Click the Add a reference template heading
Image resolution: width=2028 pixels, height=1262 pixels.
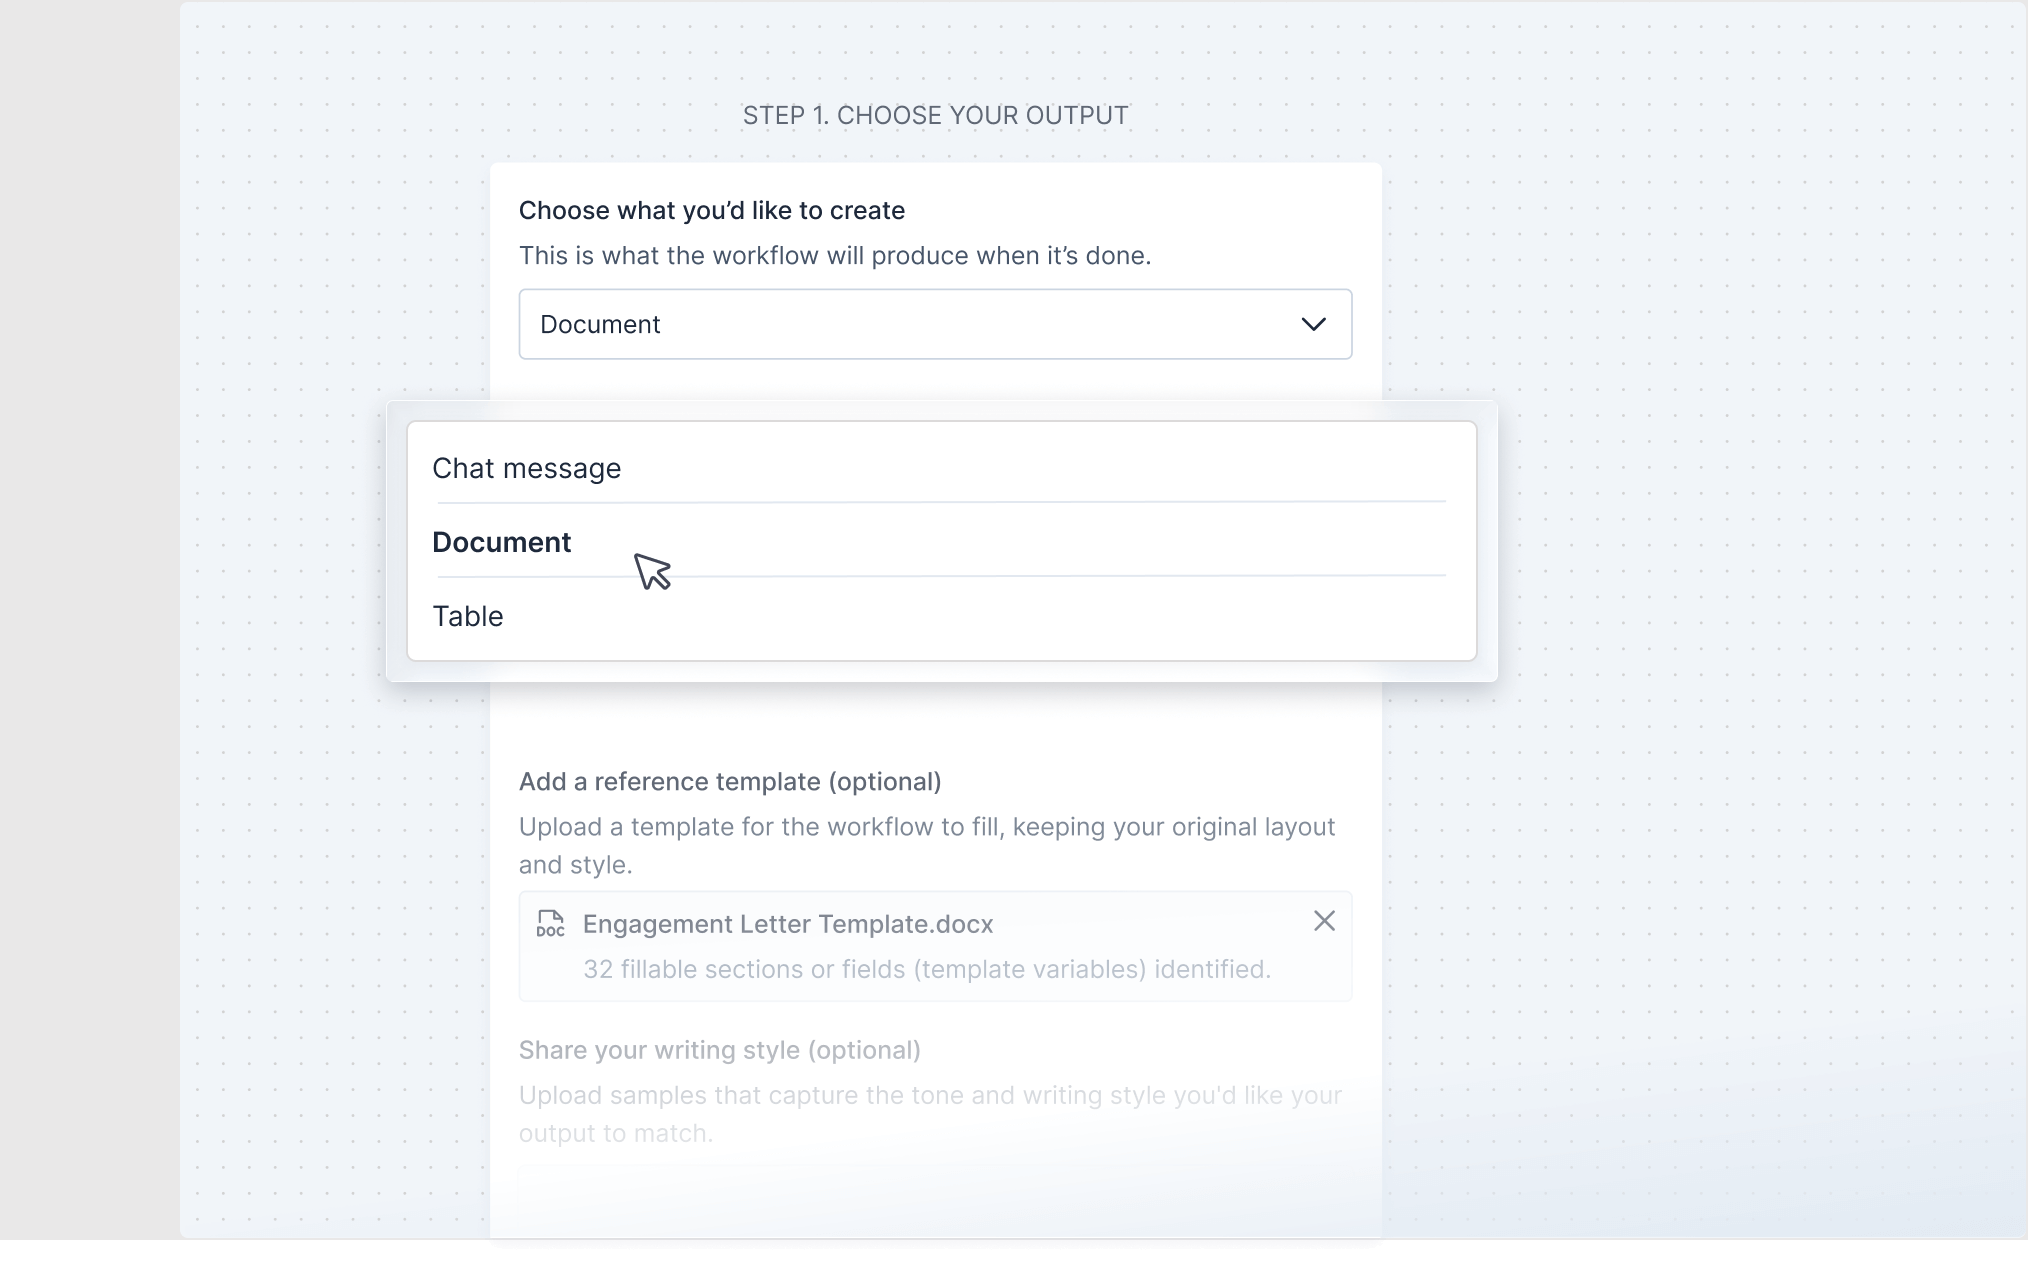[x=729, y=782]
